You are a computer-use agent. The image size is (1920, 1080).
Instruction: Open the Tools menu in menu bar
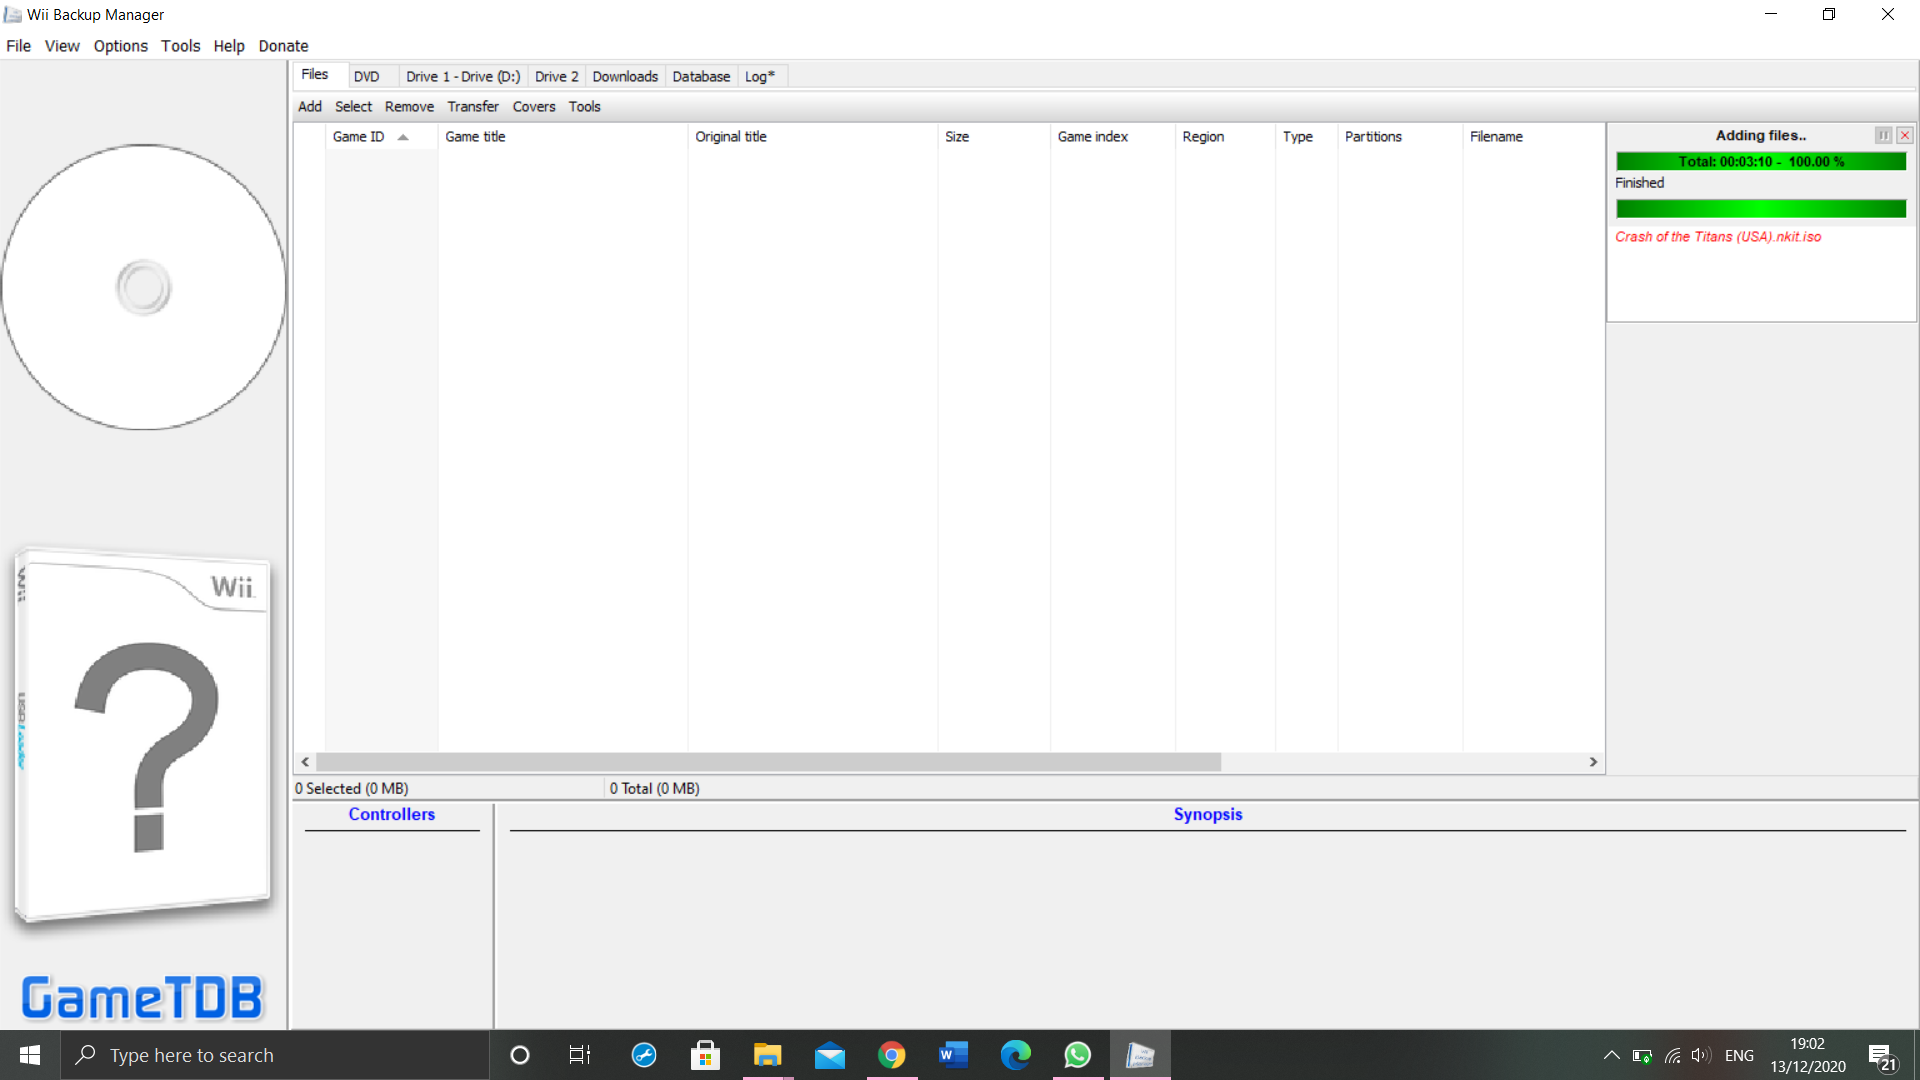tap(180, 46)
